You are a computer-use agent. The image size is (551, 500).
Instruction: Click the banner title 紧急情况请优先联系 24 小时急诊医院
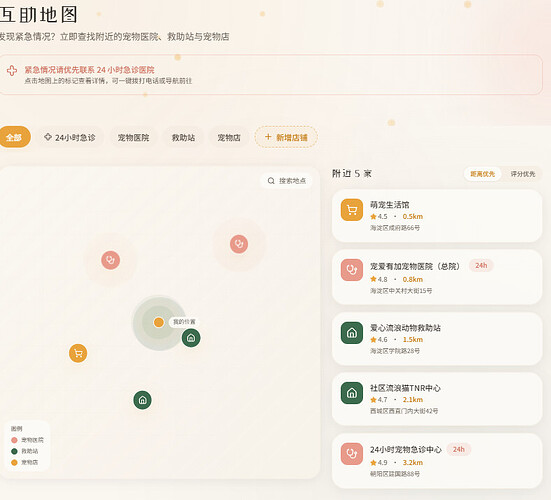(89, 70)
